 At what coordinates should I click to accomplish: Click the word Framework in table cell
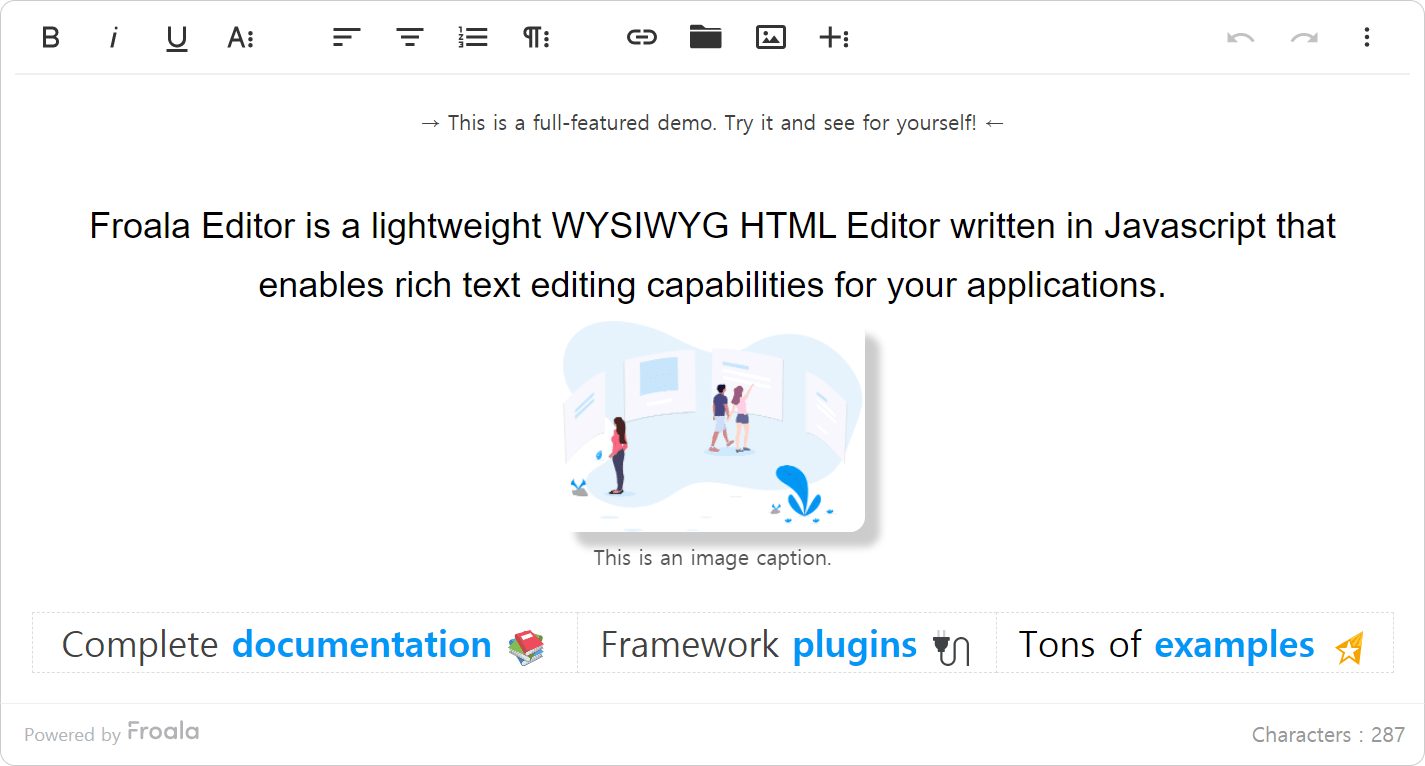click(x=690, y=645)
